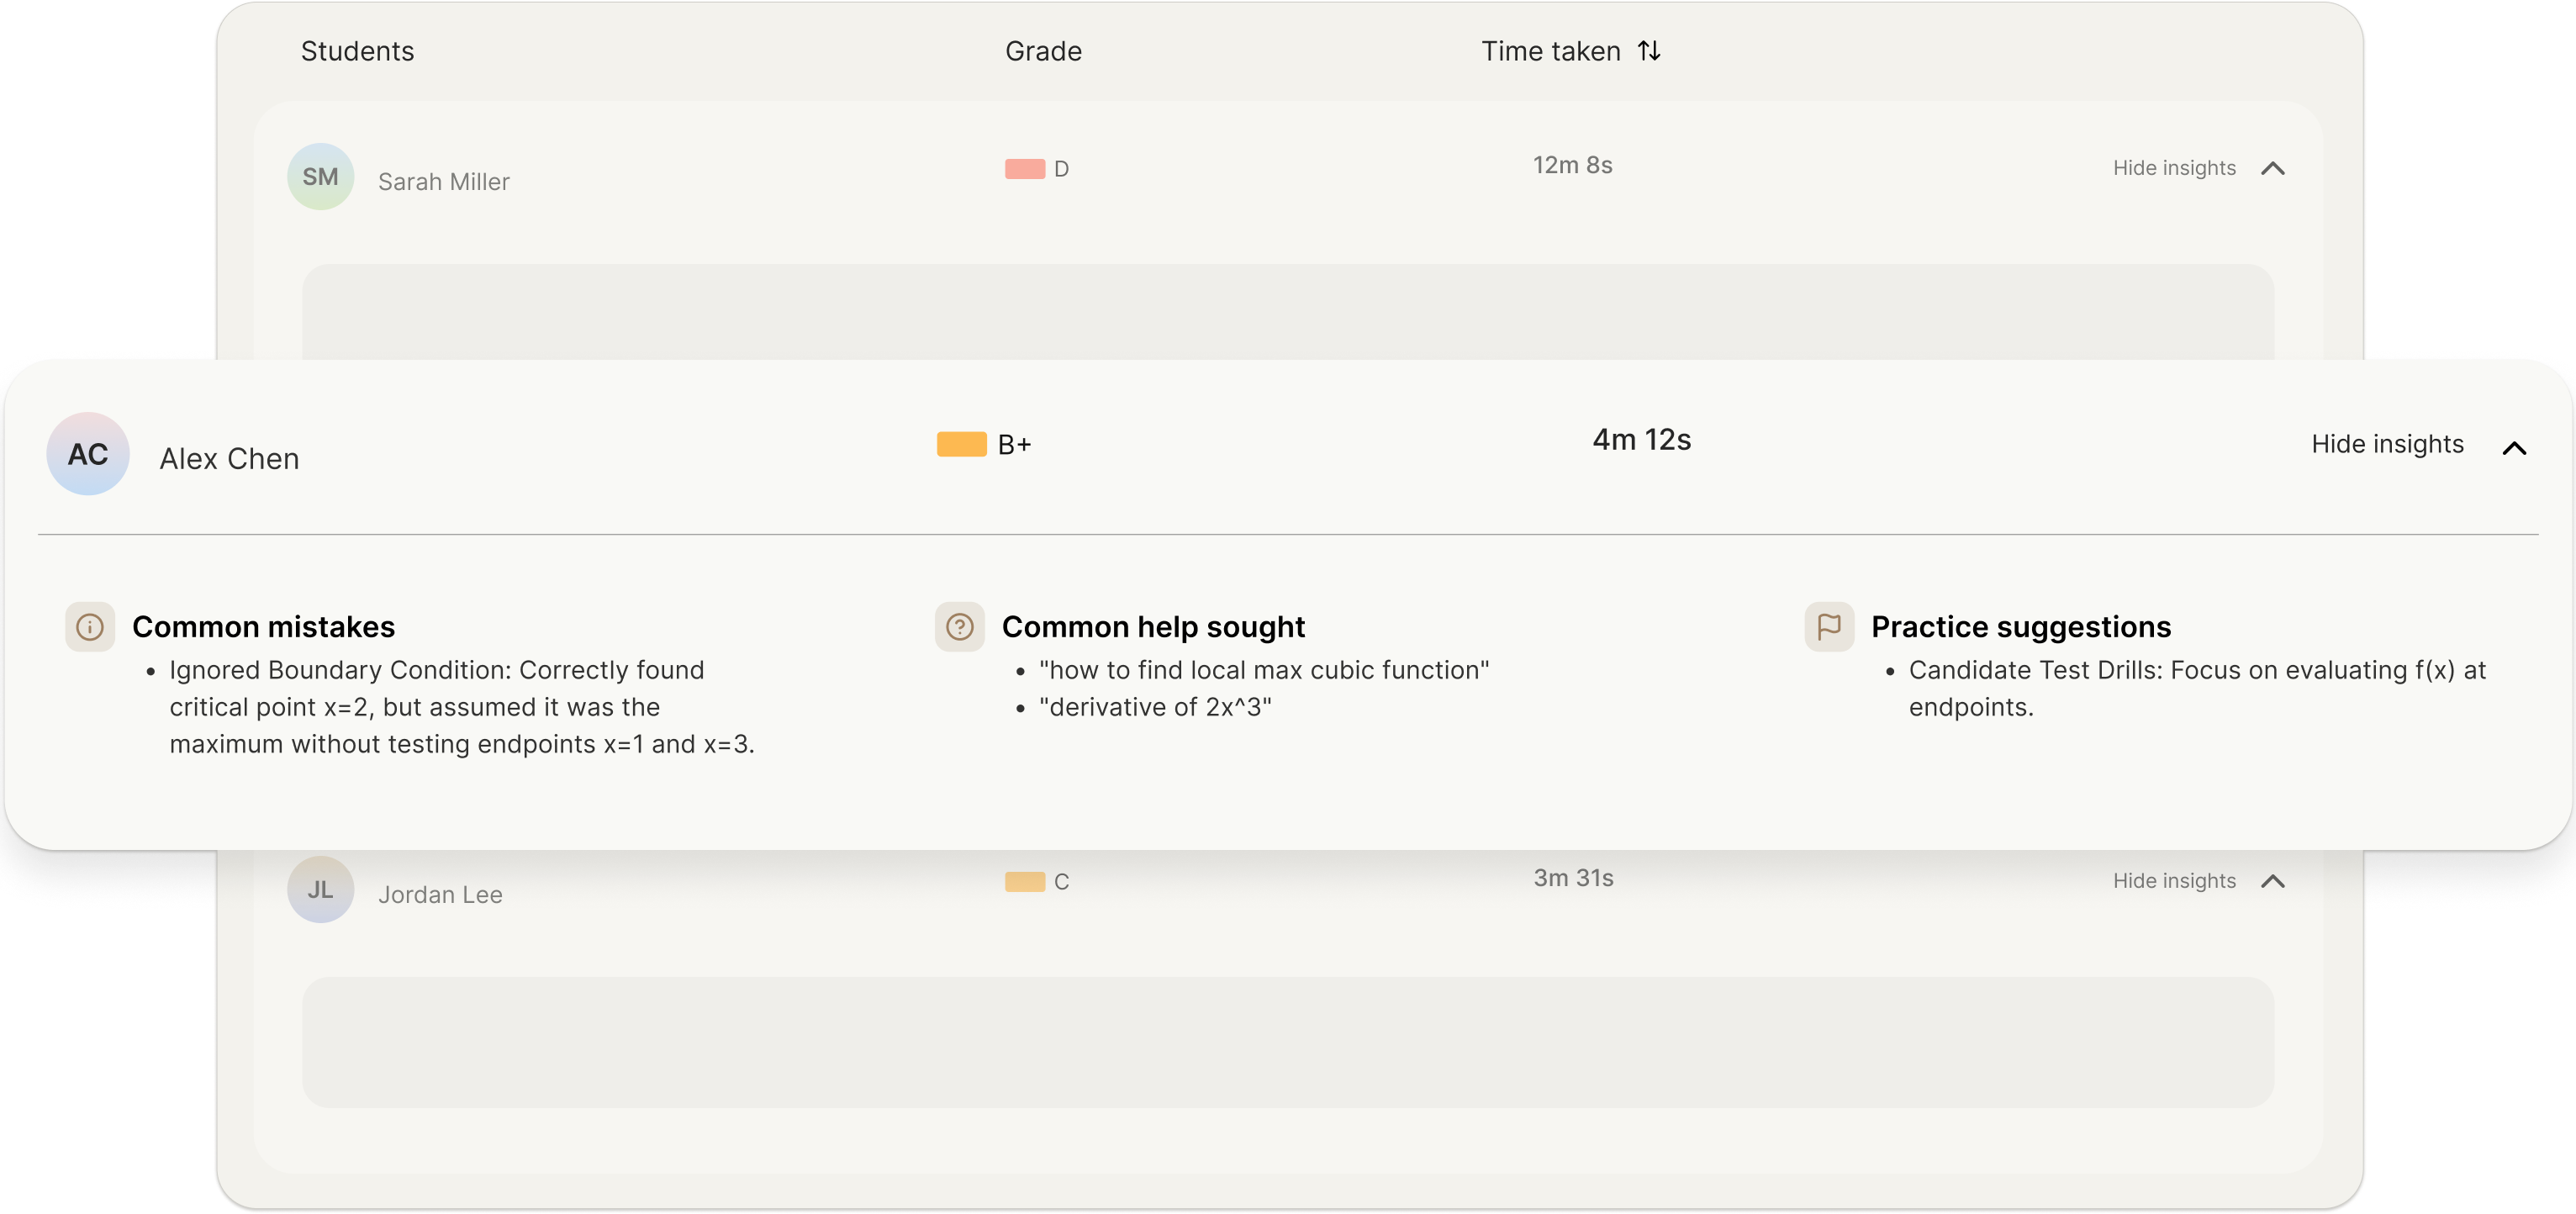Click the Grade column header
Image resolution: width=2576 pixels, height=1214 pixels.
[x=1043, y=51]
